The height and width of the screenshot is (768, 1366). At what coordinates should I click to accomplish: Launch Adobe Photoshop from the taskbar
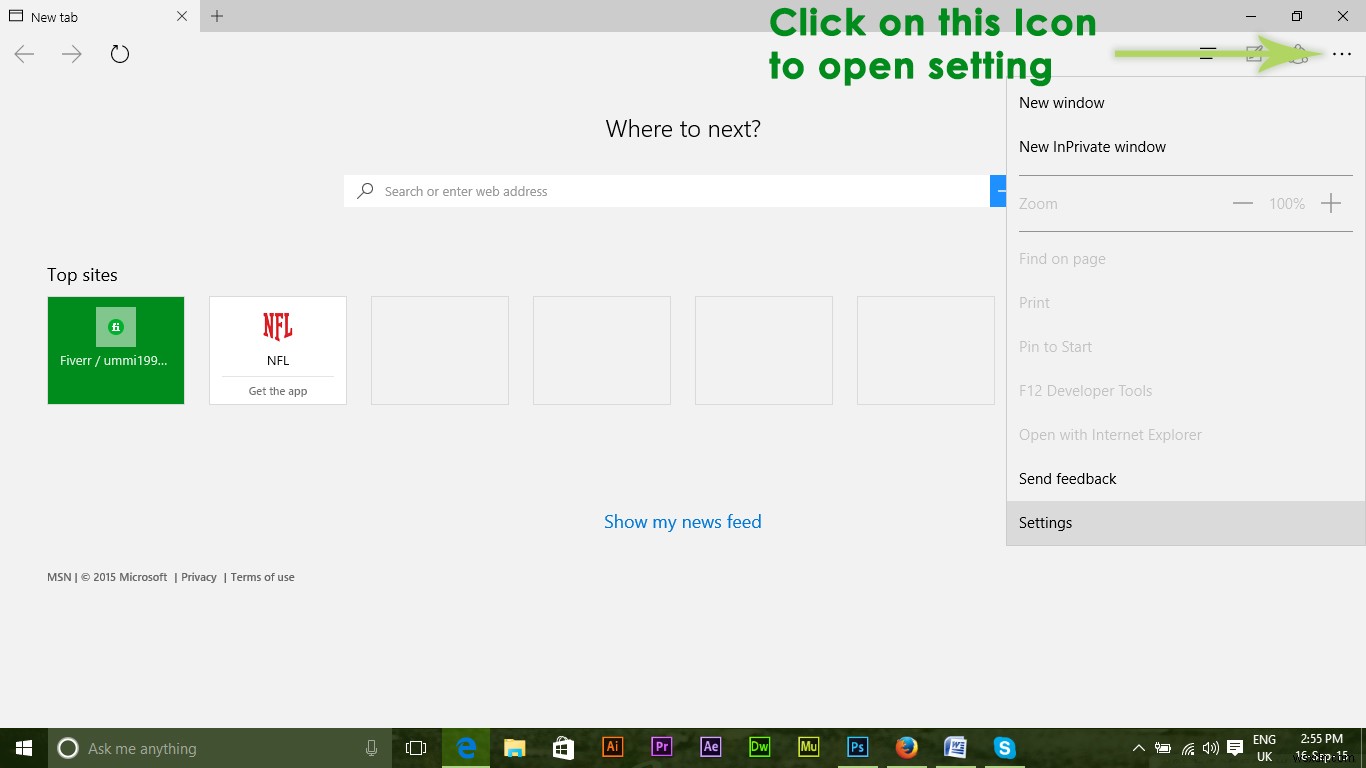click(857, 747)
